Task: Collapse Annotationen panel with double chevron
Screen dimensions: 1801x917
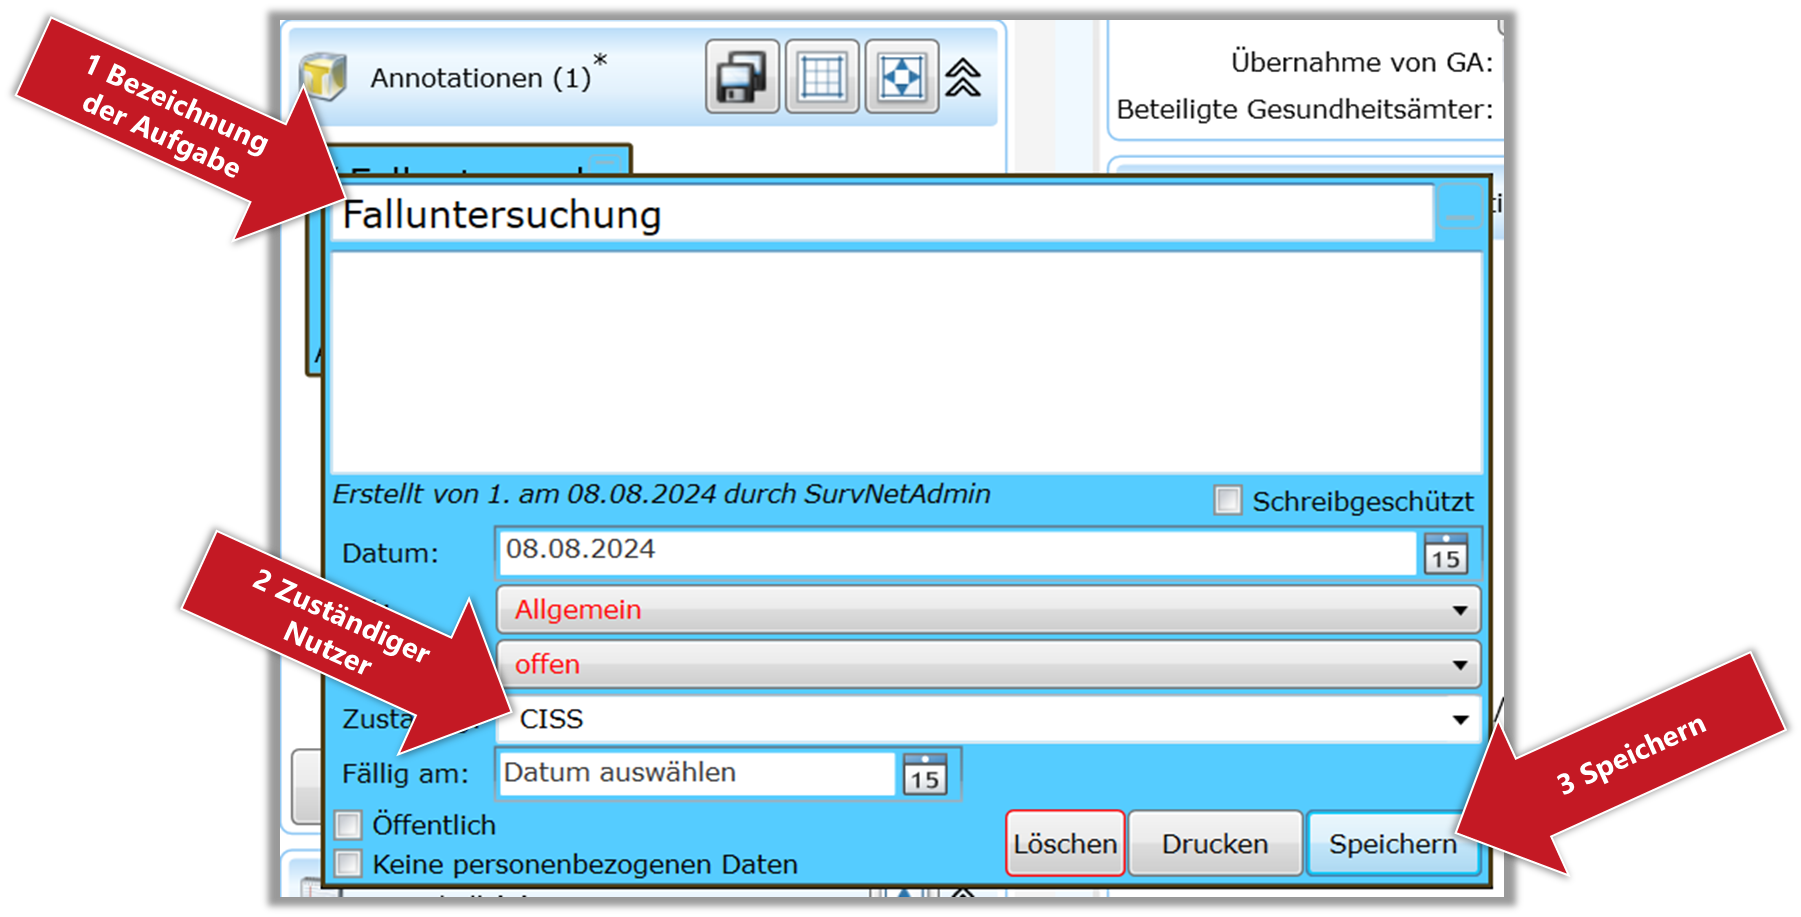Action: click(963, 77)
